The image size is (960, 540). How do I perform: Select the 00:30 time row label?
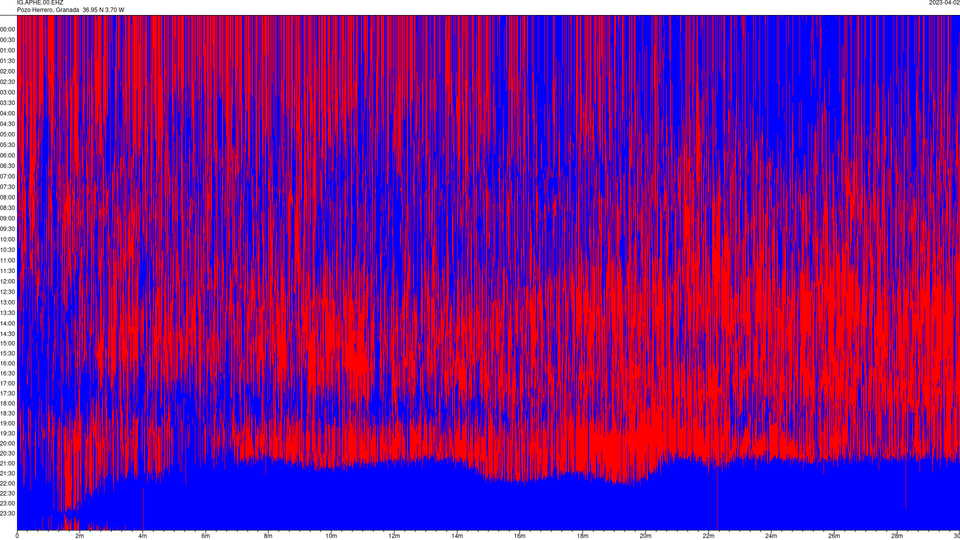tap(7, 40)
